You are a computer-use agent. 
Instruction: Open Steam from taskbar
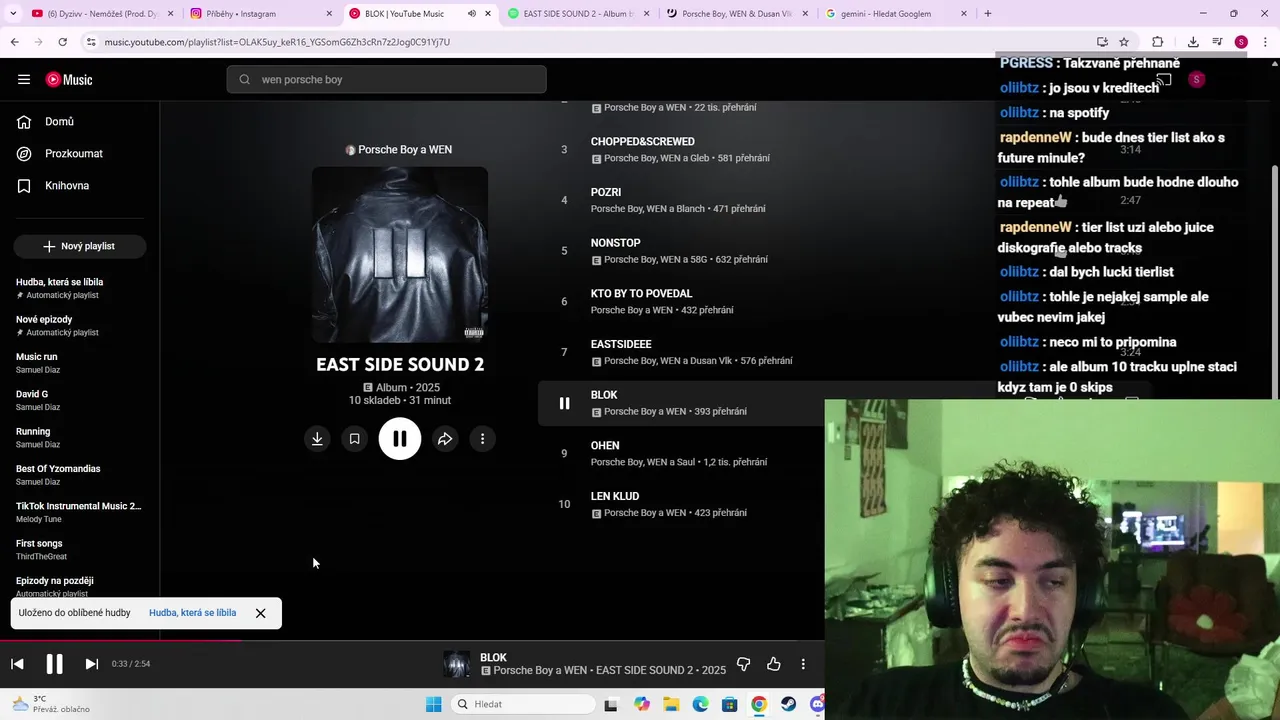click(x=789, y=704)
